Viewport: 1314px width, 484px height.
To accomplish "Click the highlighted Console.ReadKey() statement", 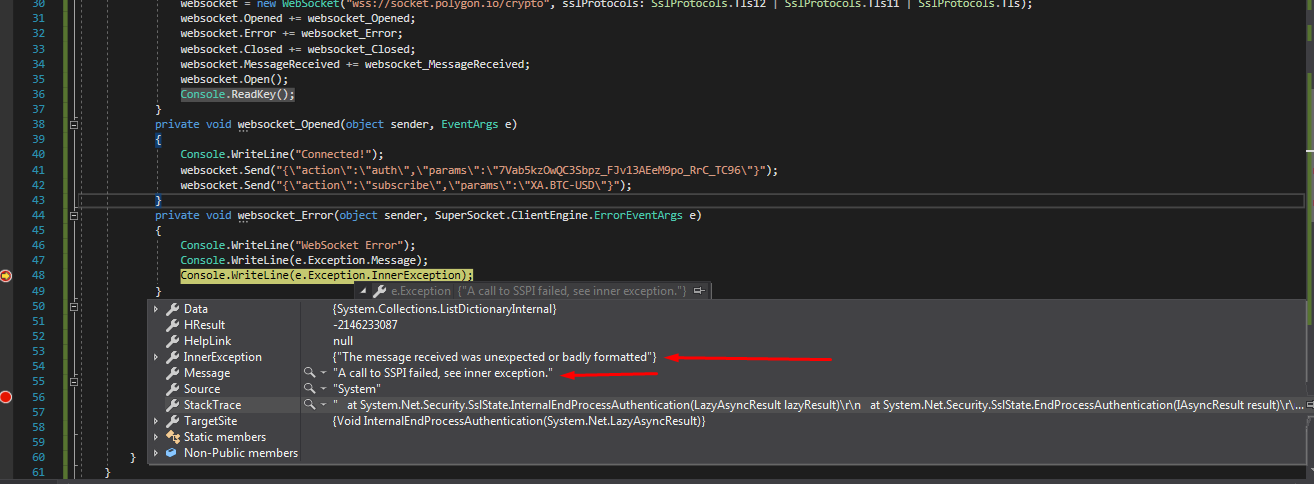I will 238,94.
